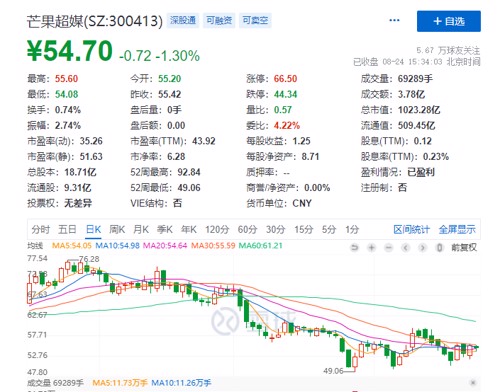The width and height of the screenshot is (500, 392).
Task: Click the 今开 value 55.20
Action: (169, 79)
